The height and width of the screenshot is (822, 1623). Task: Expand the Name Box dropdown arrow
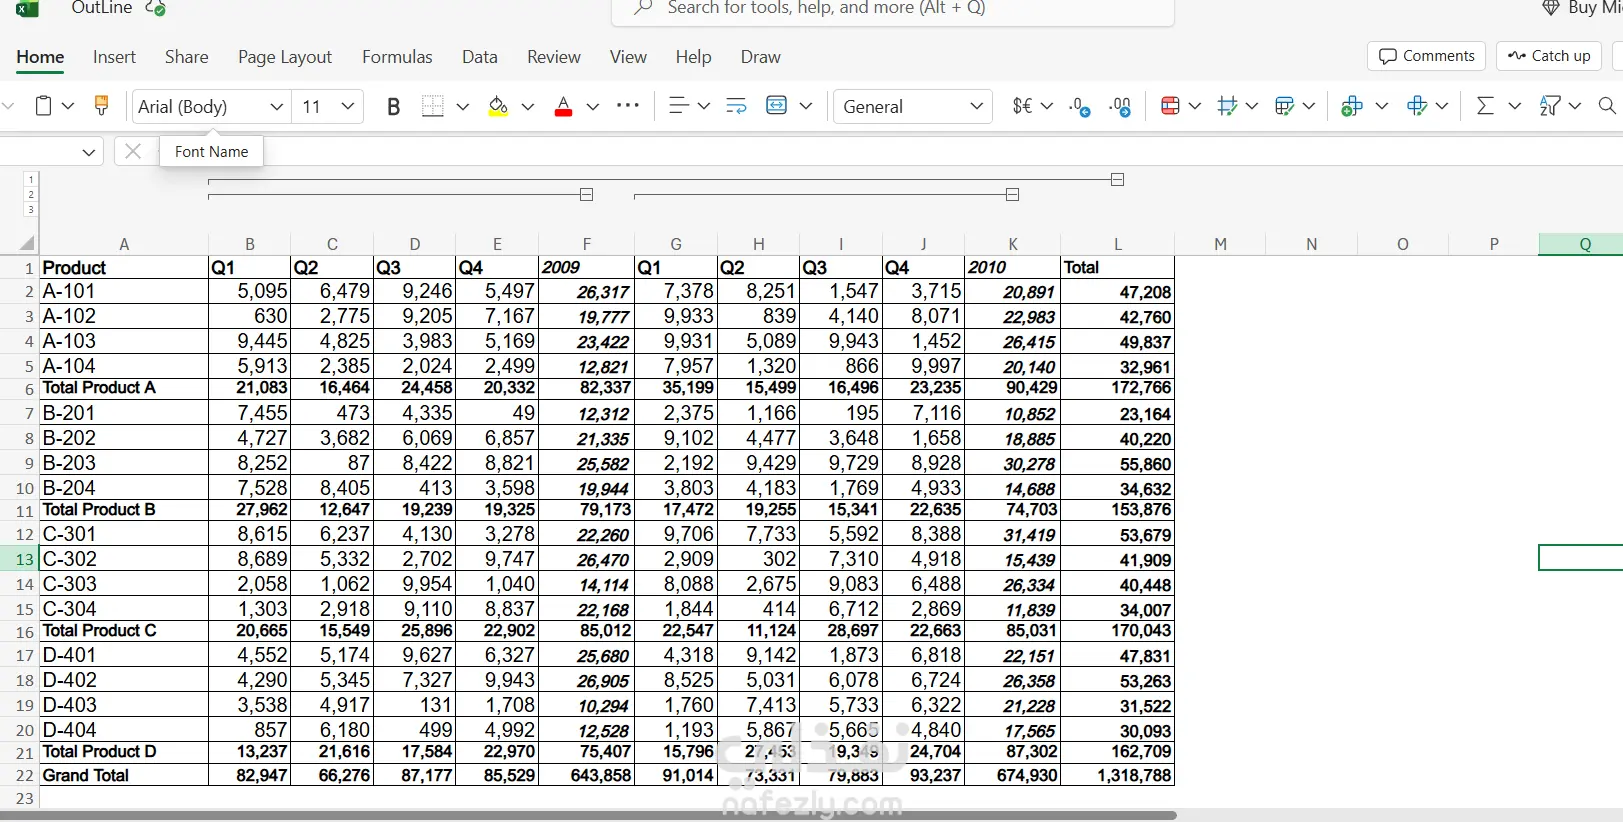pyautogui.click(x=88, y=152)
